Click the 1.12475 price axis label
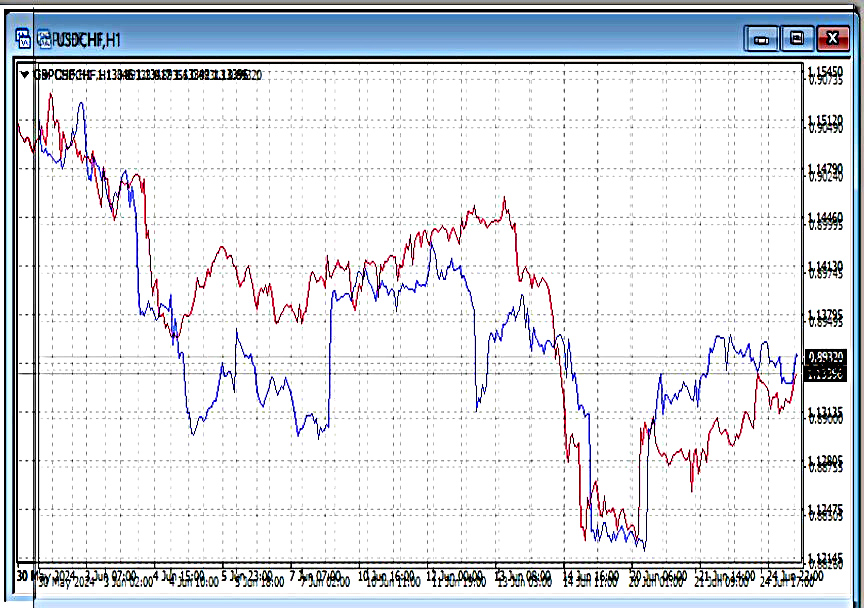Image resolution: width=864 pixels, height=608 pixels. click(825, 509)
